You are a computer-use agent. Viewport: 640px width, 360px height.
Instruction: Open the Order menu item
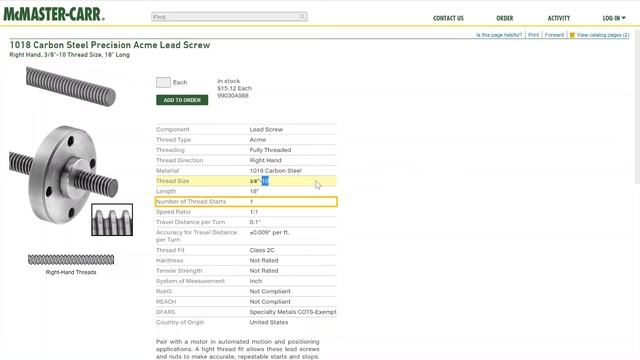click(x=504, y=18)
